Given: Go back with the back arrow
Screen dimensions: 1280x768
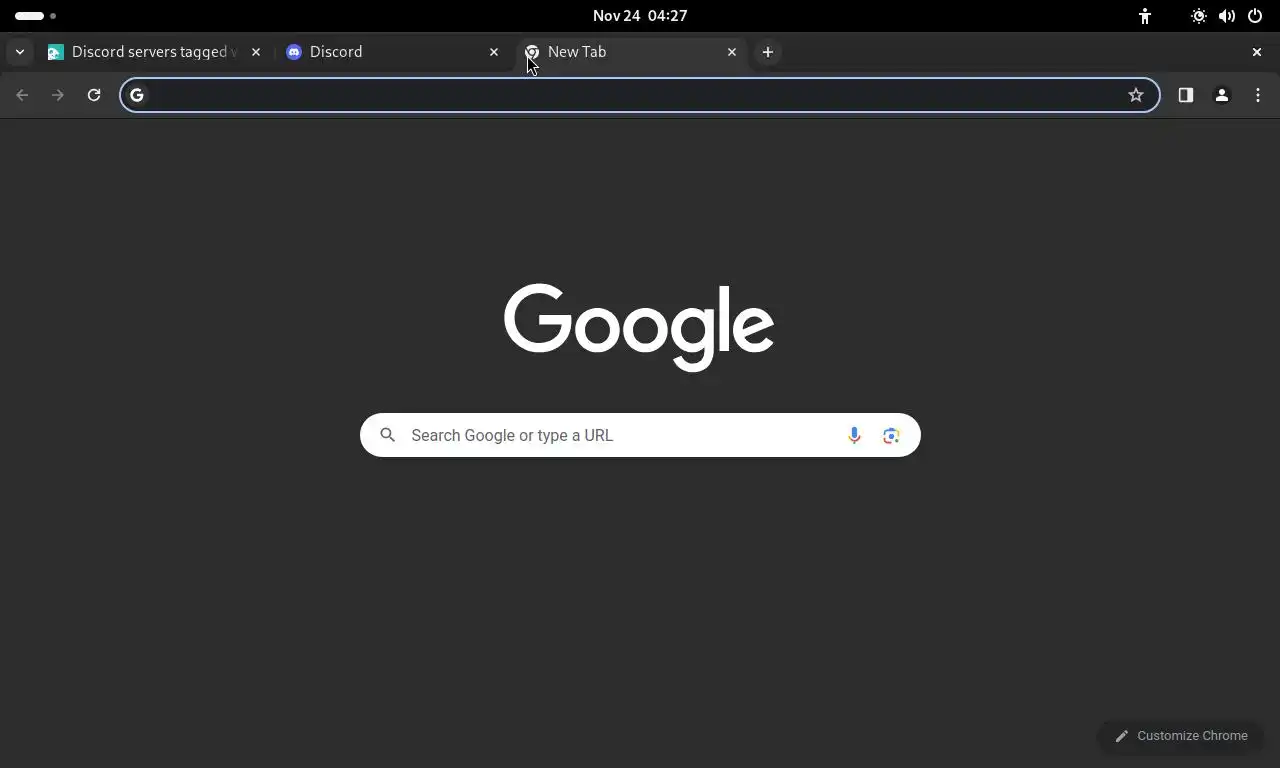Looking at the screenshot, I should 22,95.
